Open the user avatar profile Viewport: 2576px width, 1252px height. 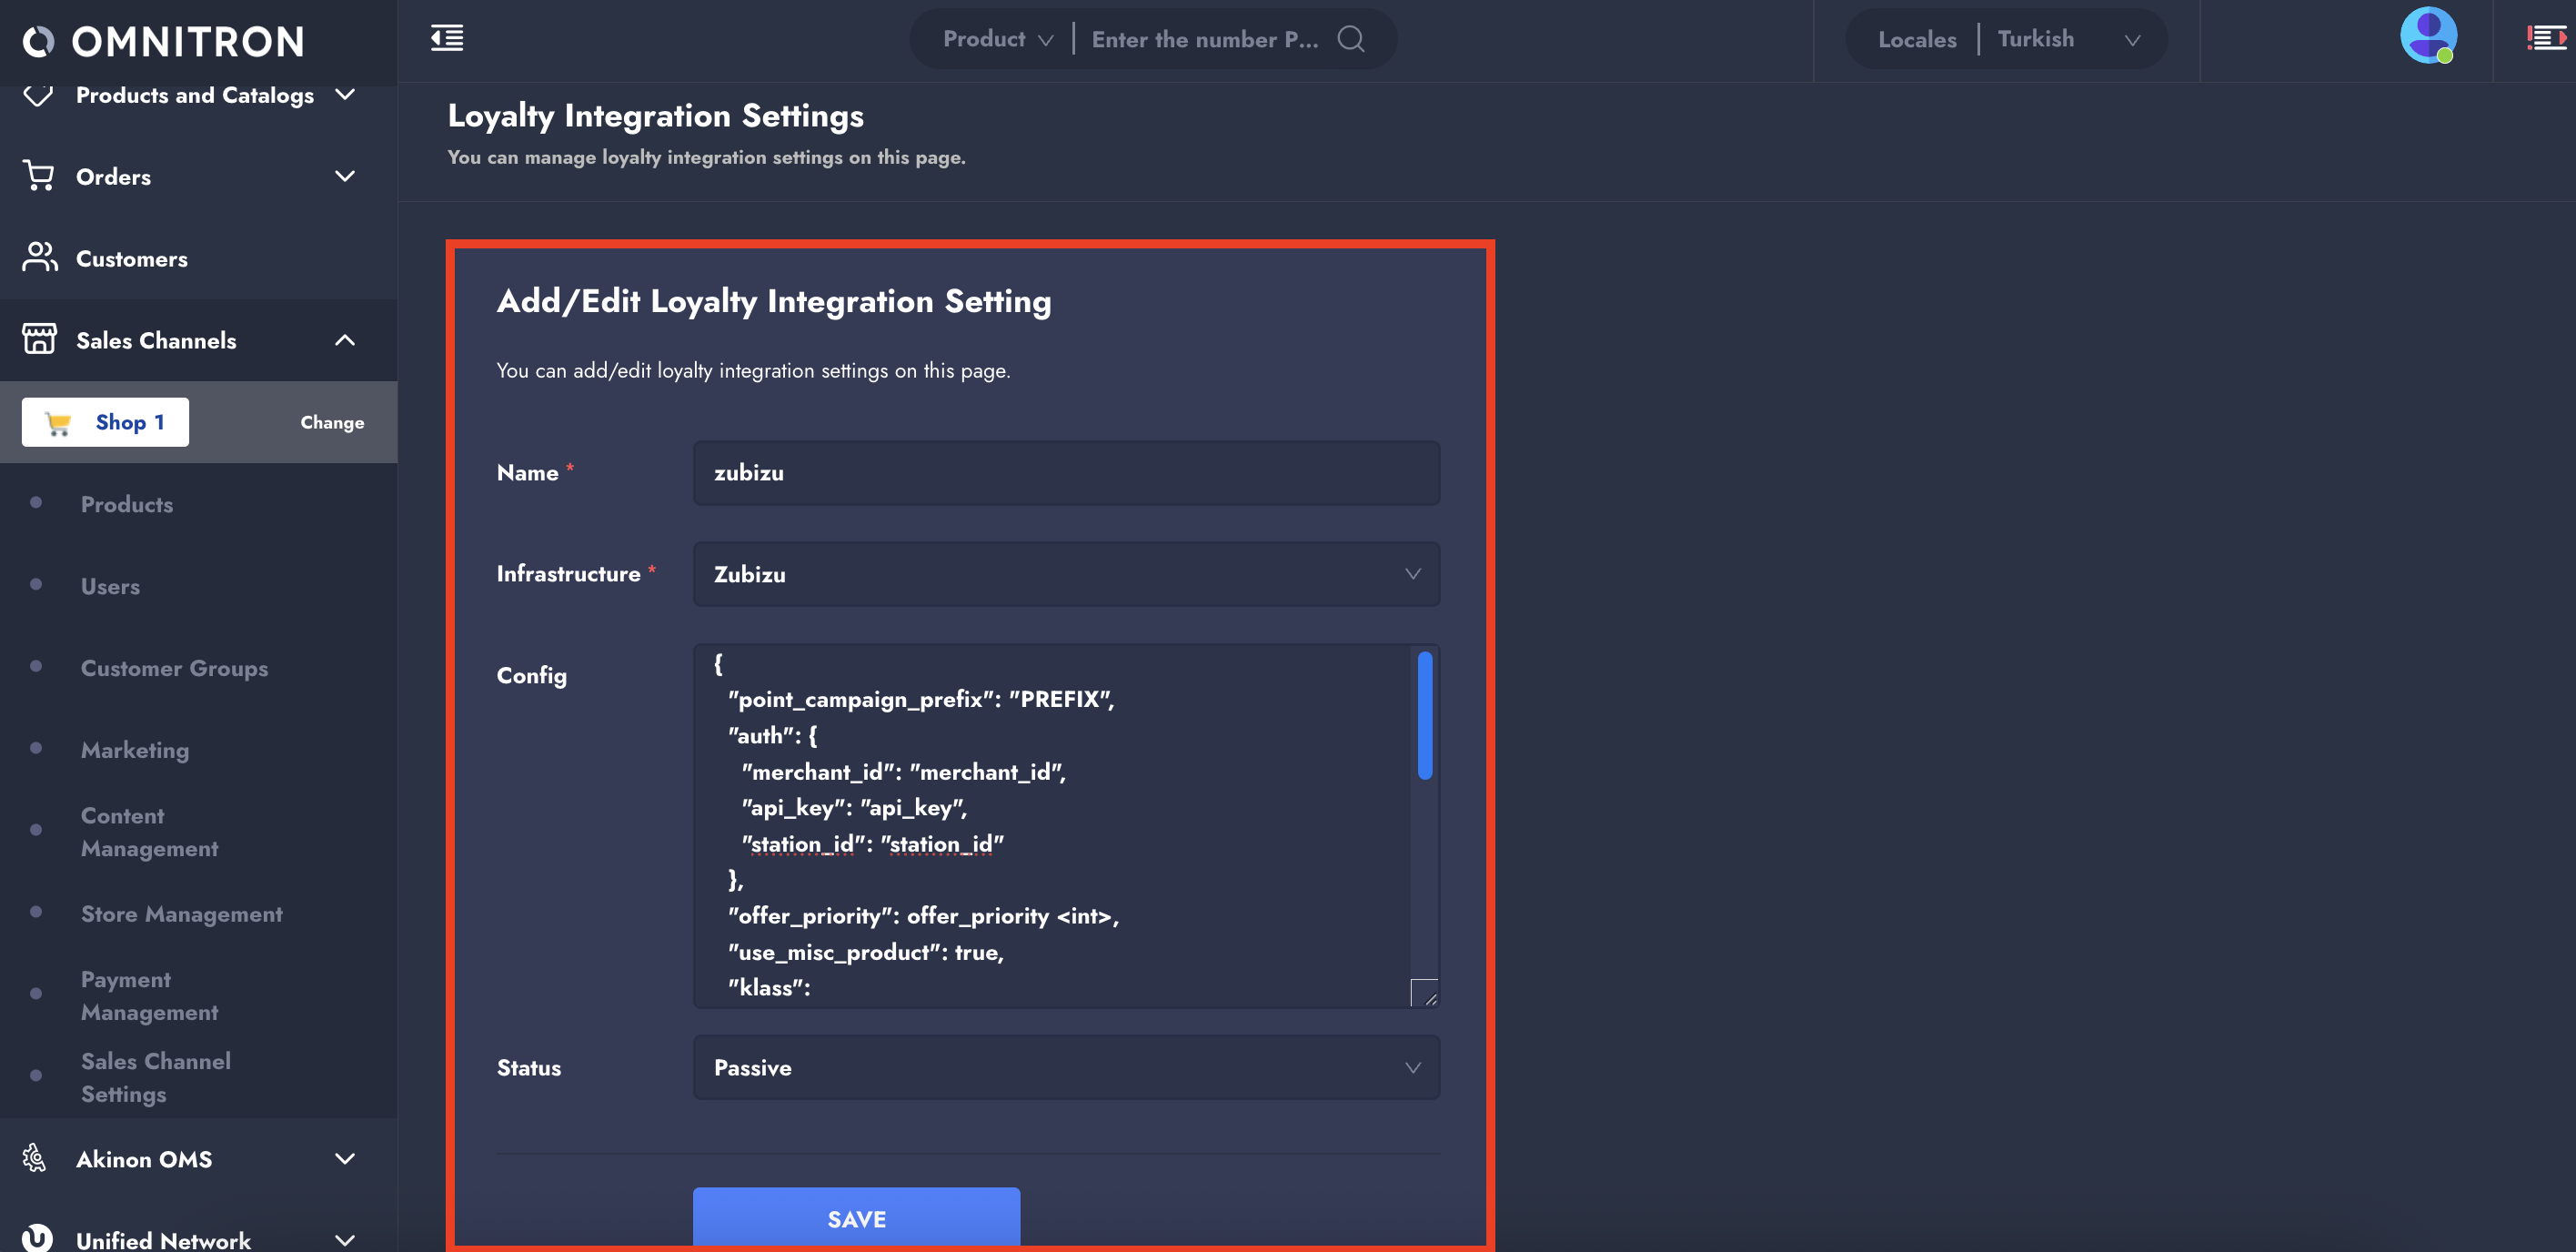[2427, 36]
